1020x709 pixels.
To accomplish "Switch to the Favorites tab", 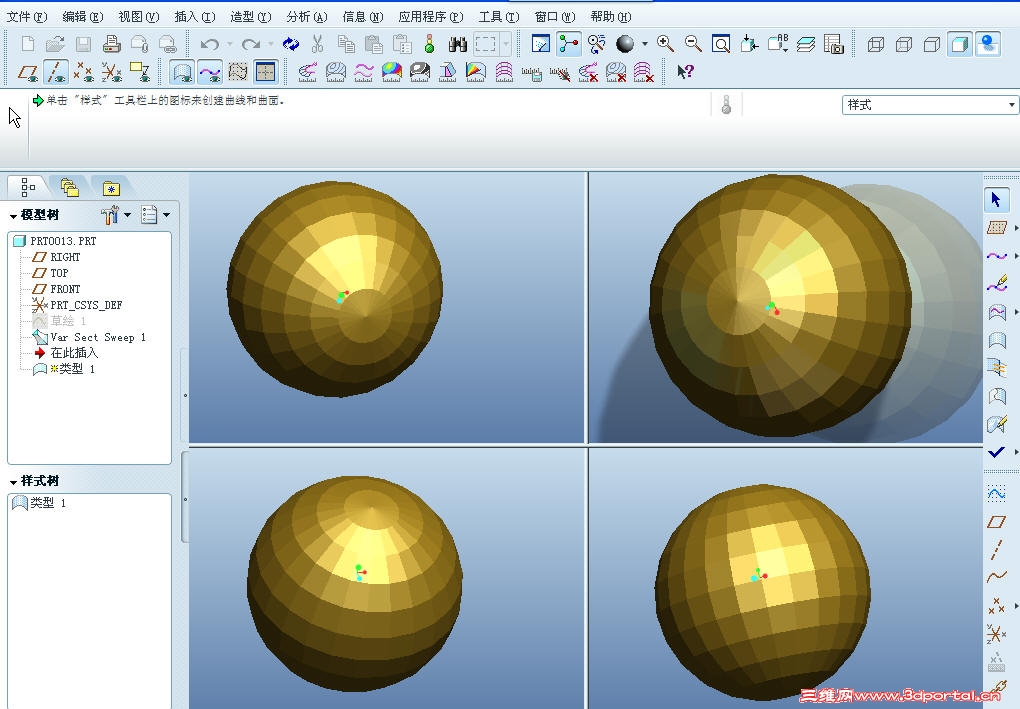I will pyautogui.click(x=111, y=189).
